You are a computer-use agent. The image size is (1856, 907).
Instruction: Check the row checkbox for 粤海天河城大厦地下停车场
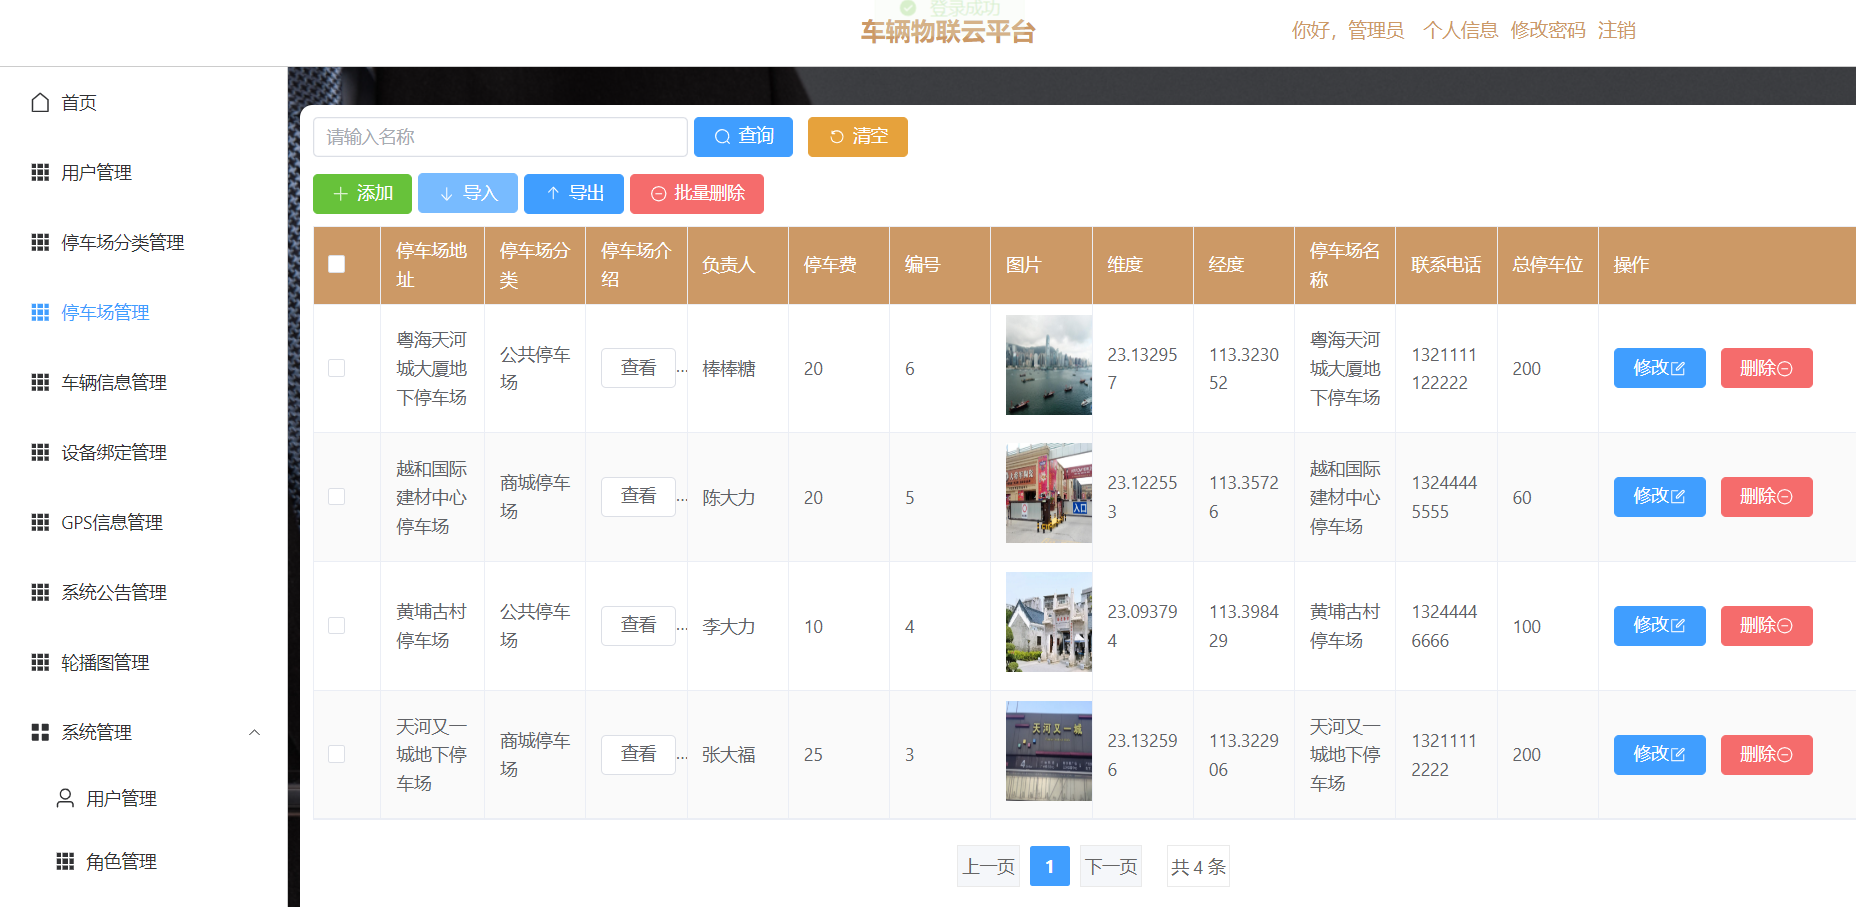[337, 368]
